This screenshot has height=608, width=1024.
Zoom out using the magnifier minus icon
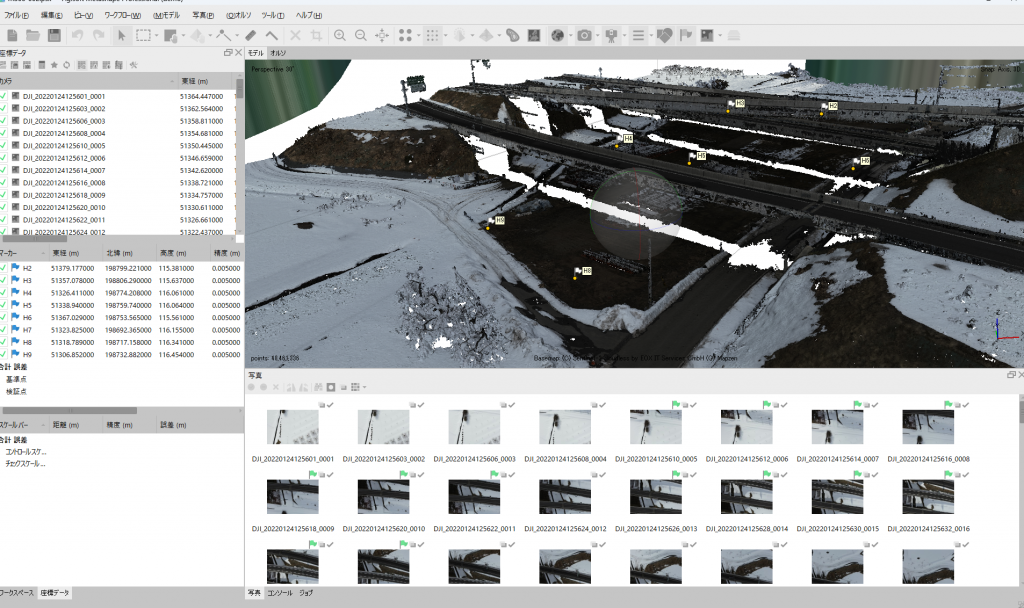[x=360, y=36]
